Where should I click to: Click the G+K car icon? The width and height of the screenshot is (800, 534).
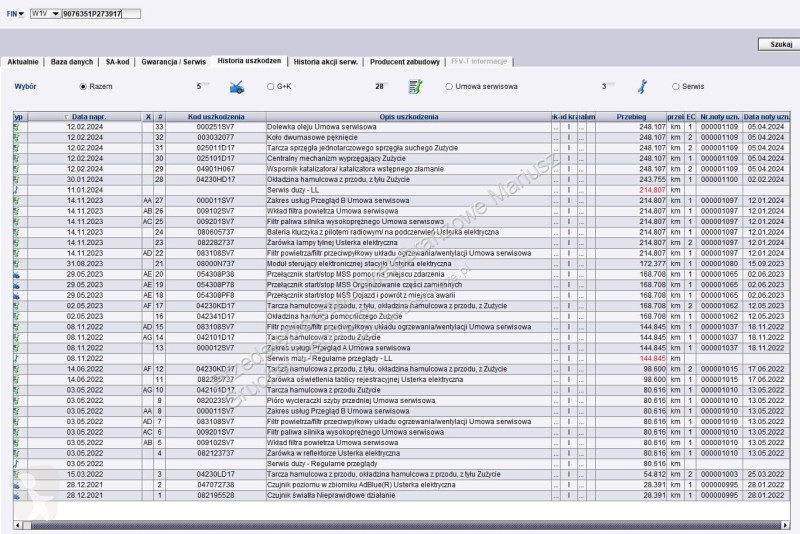click(237, 87)
